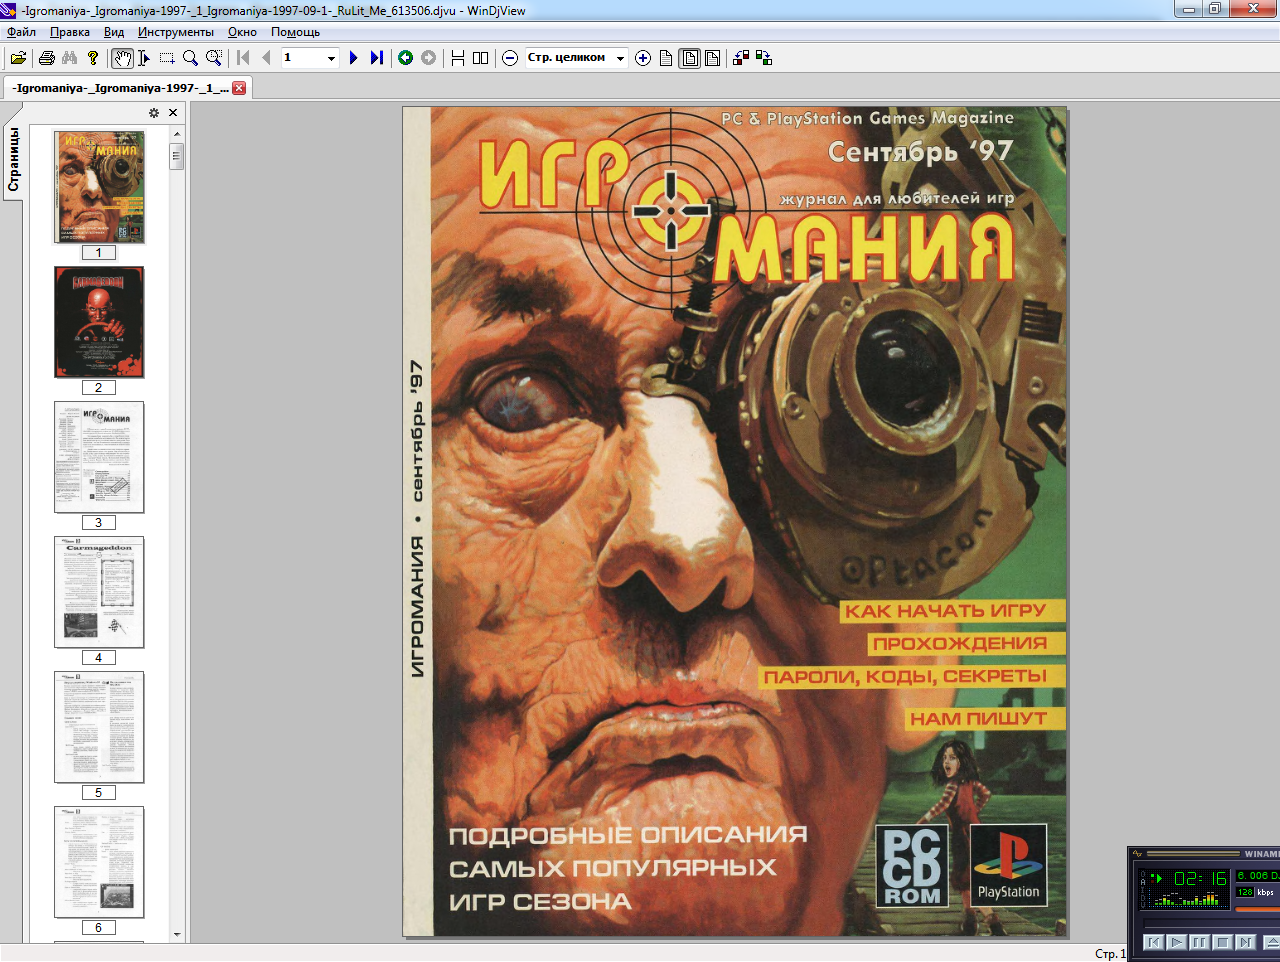Choose the magnifying glass tool

click(x=190, y=58)
